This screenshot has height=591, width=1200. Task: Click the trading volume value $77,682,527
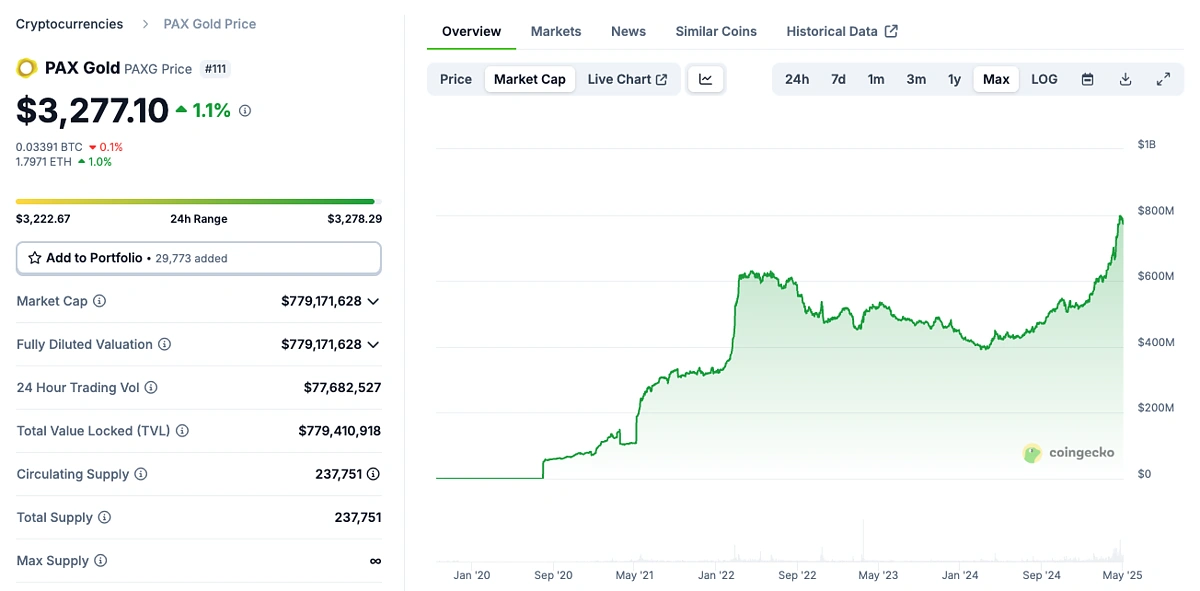click(x=342, y=388)
